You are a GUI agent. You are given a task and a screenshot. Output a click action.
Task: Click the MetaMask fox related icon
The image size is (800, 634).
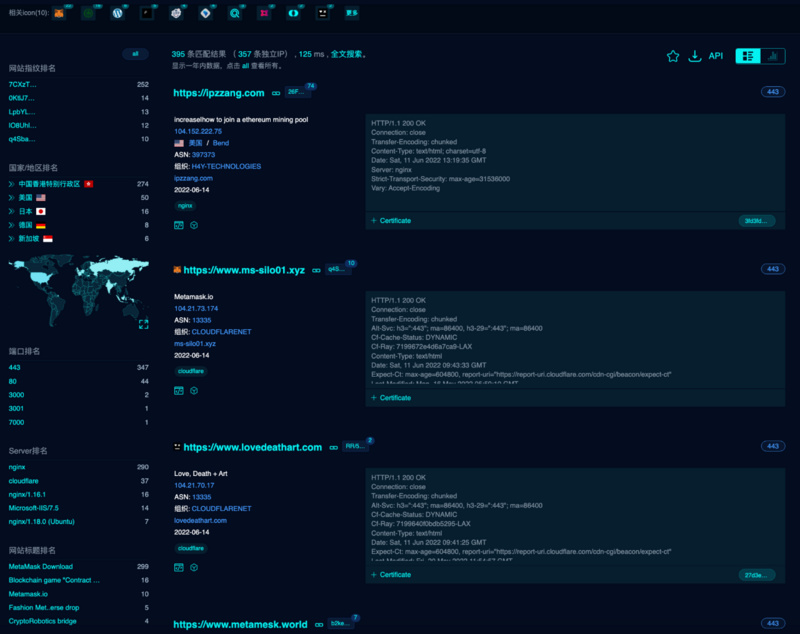60,14
